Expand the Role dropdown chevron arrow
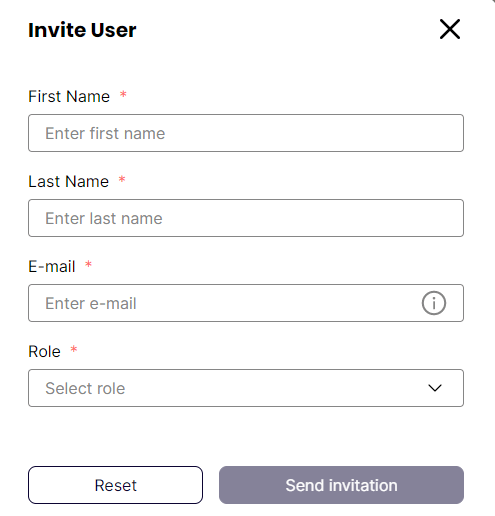 pos(435,388)
